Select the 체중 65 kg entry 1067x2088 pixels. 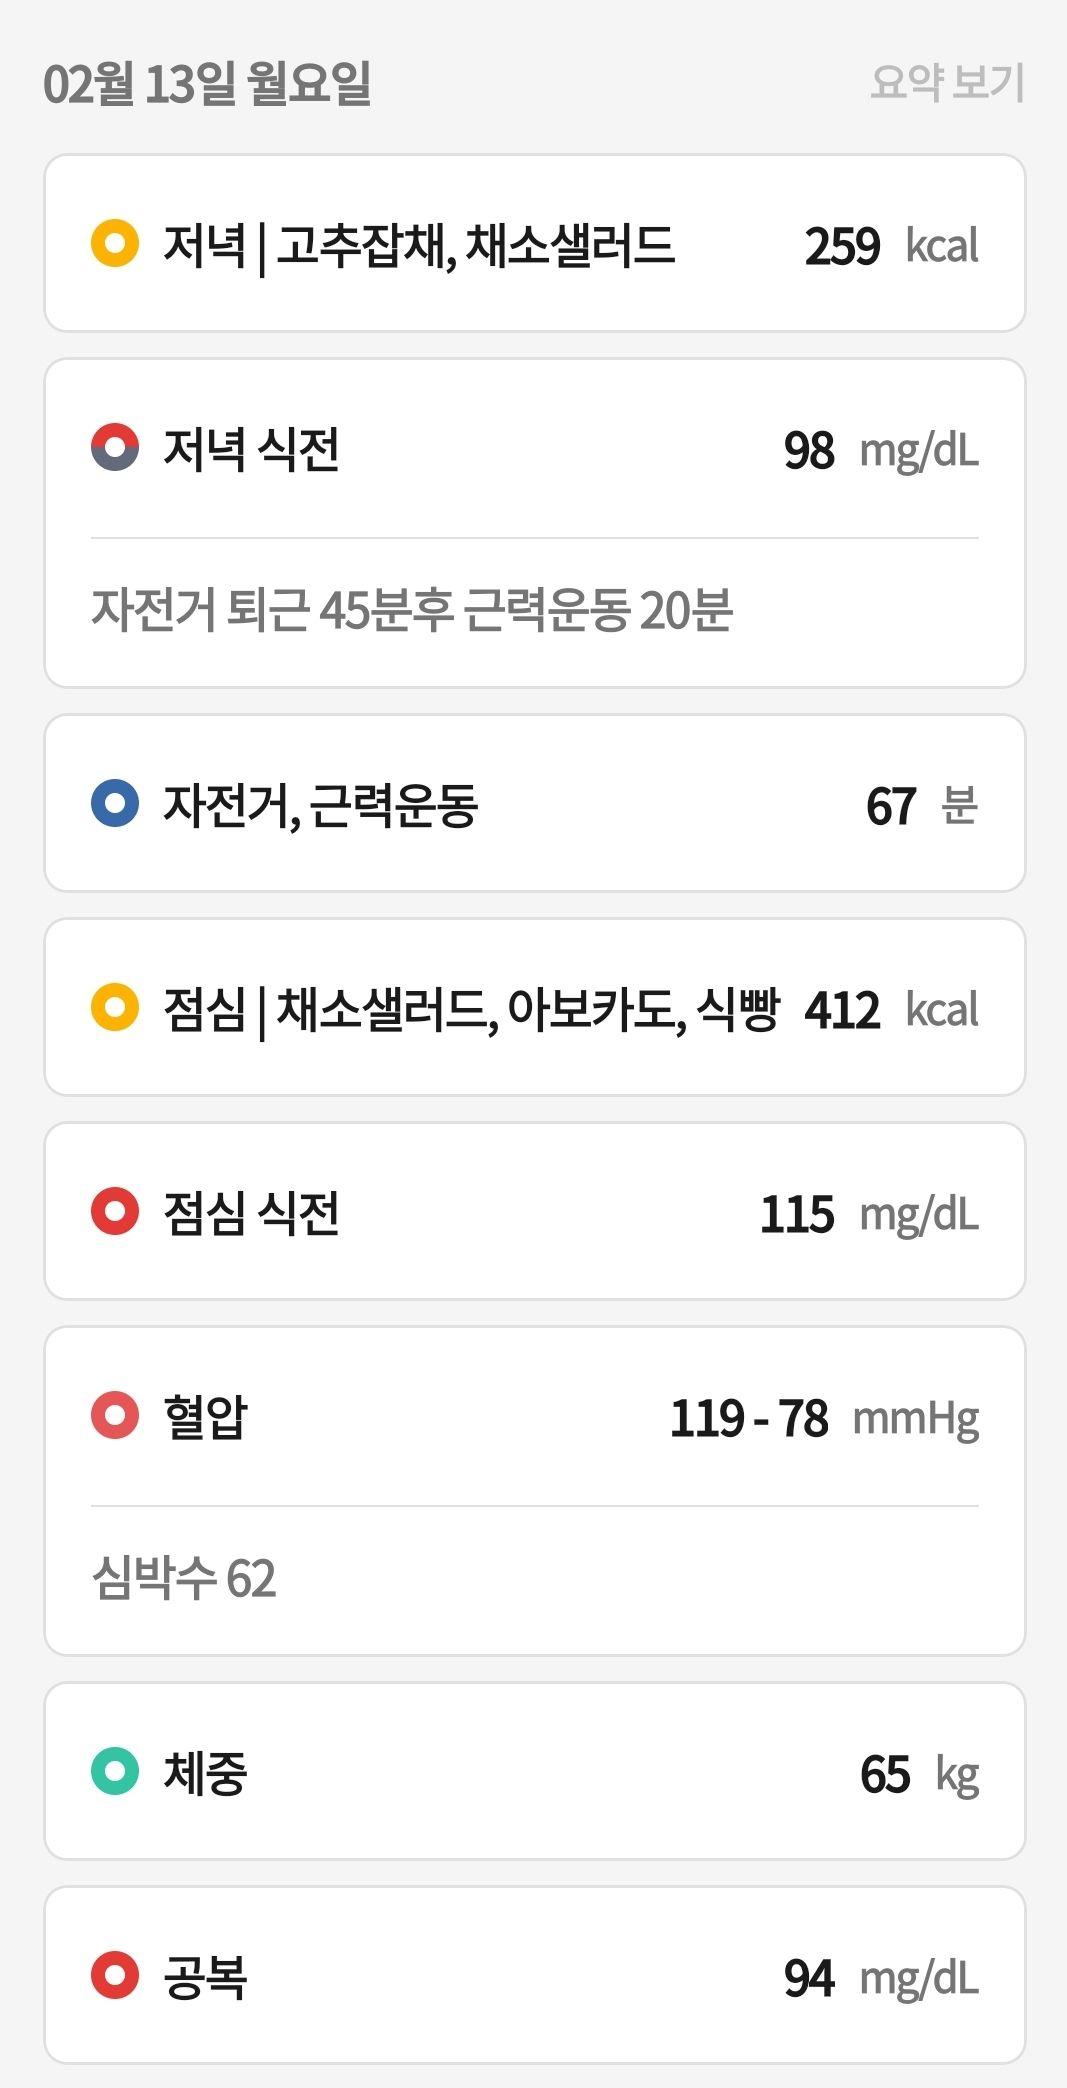[x=535, y=1771]
